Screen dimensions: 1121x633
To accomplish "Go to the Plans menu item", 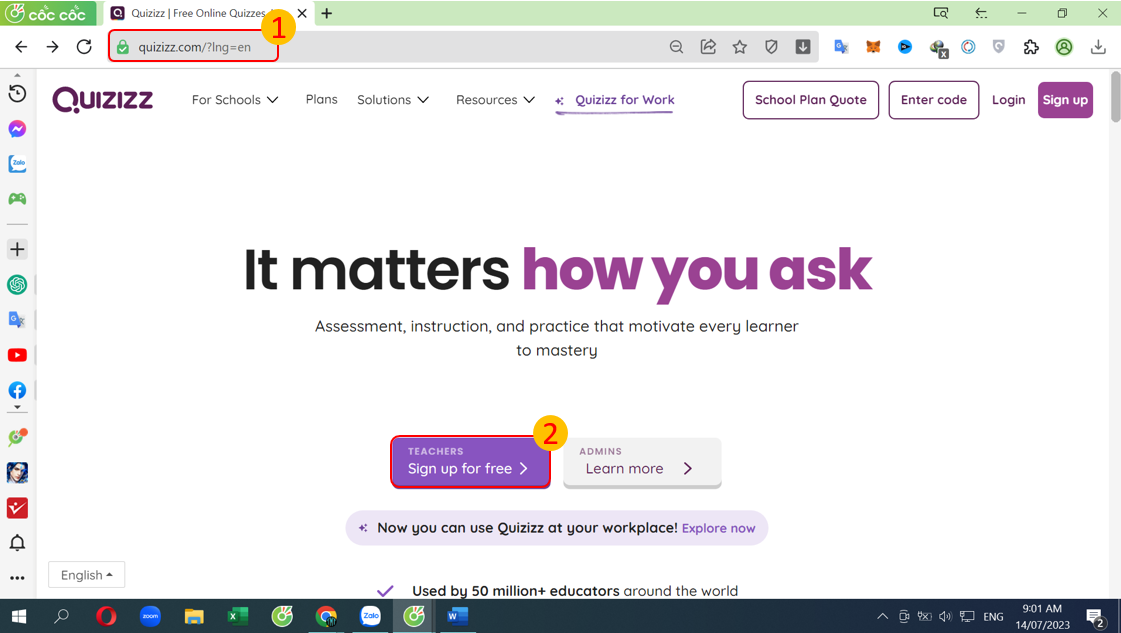I will (x=321, y=99).
